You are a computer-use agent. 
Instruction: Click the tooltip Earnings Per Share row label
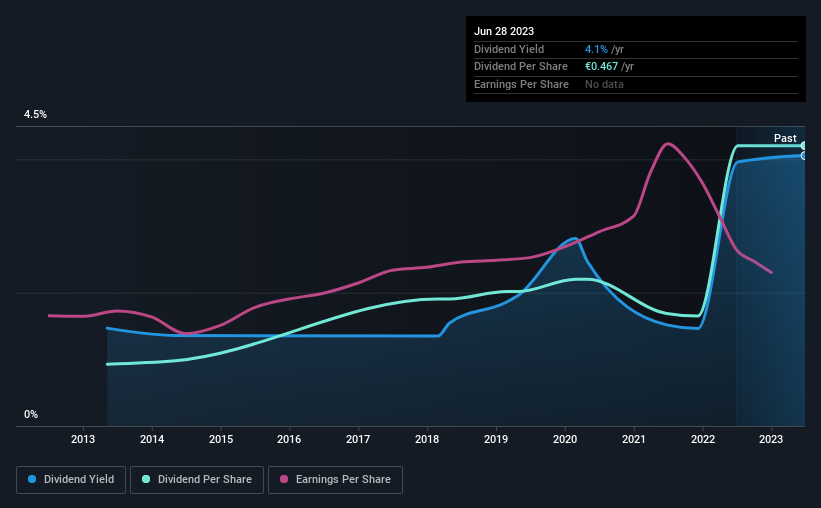[521, 84]
